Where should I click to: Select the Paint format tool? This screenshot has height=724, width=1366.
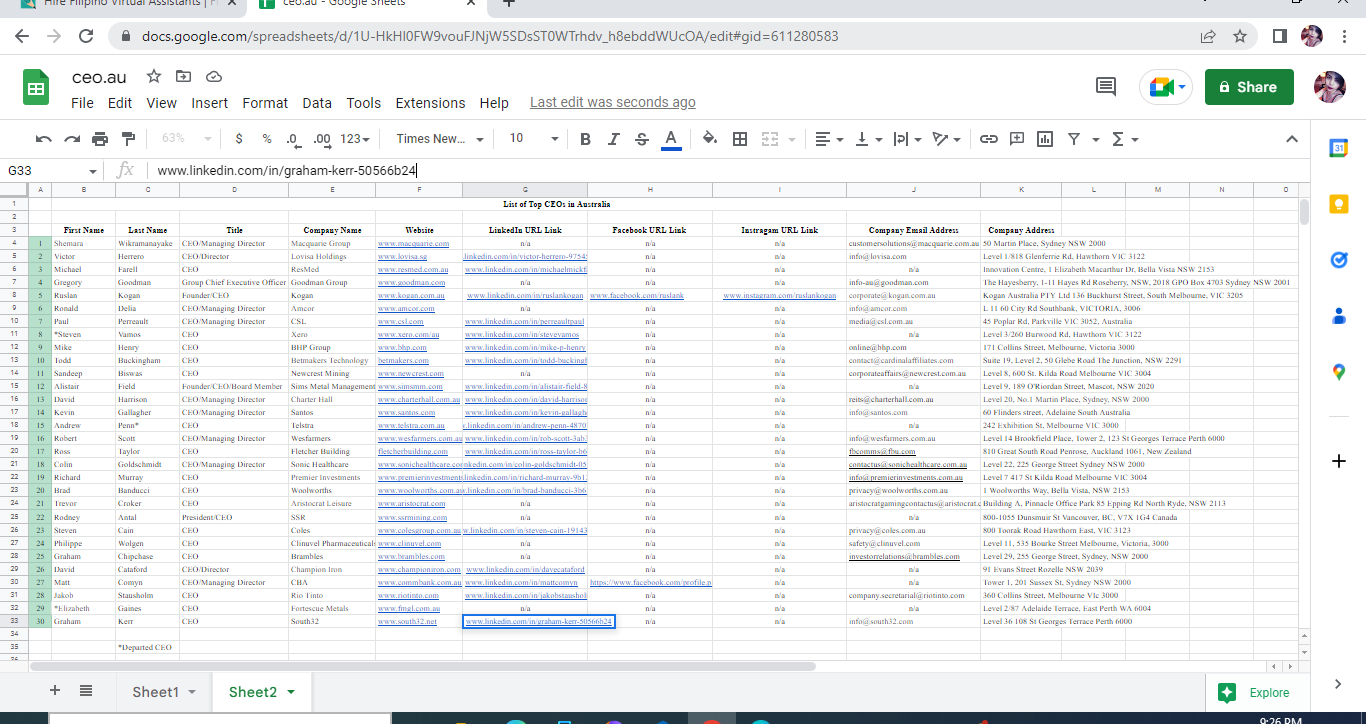pos(128,139)
